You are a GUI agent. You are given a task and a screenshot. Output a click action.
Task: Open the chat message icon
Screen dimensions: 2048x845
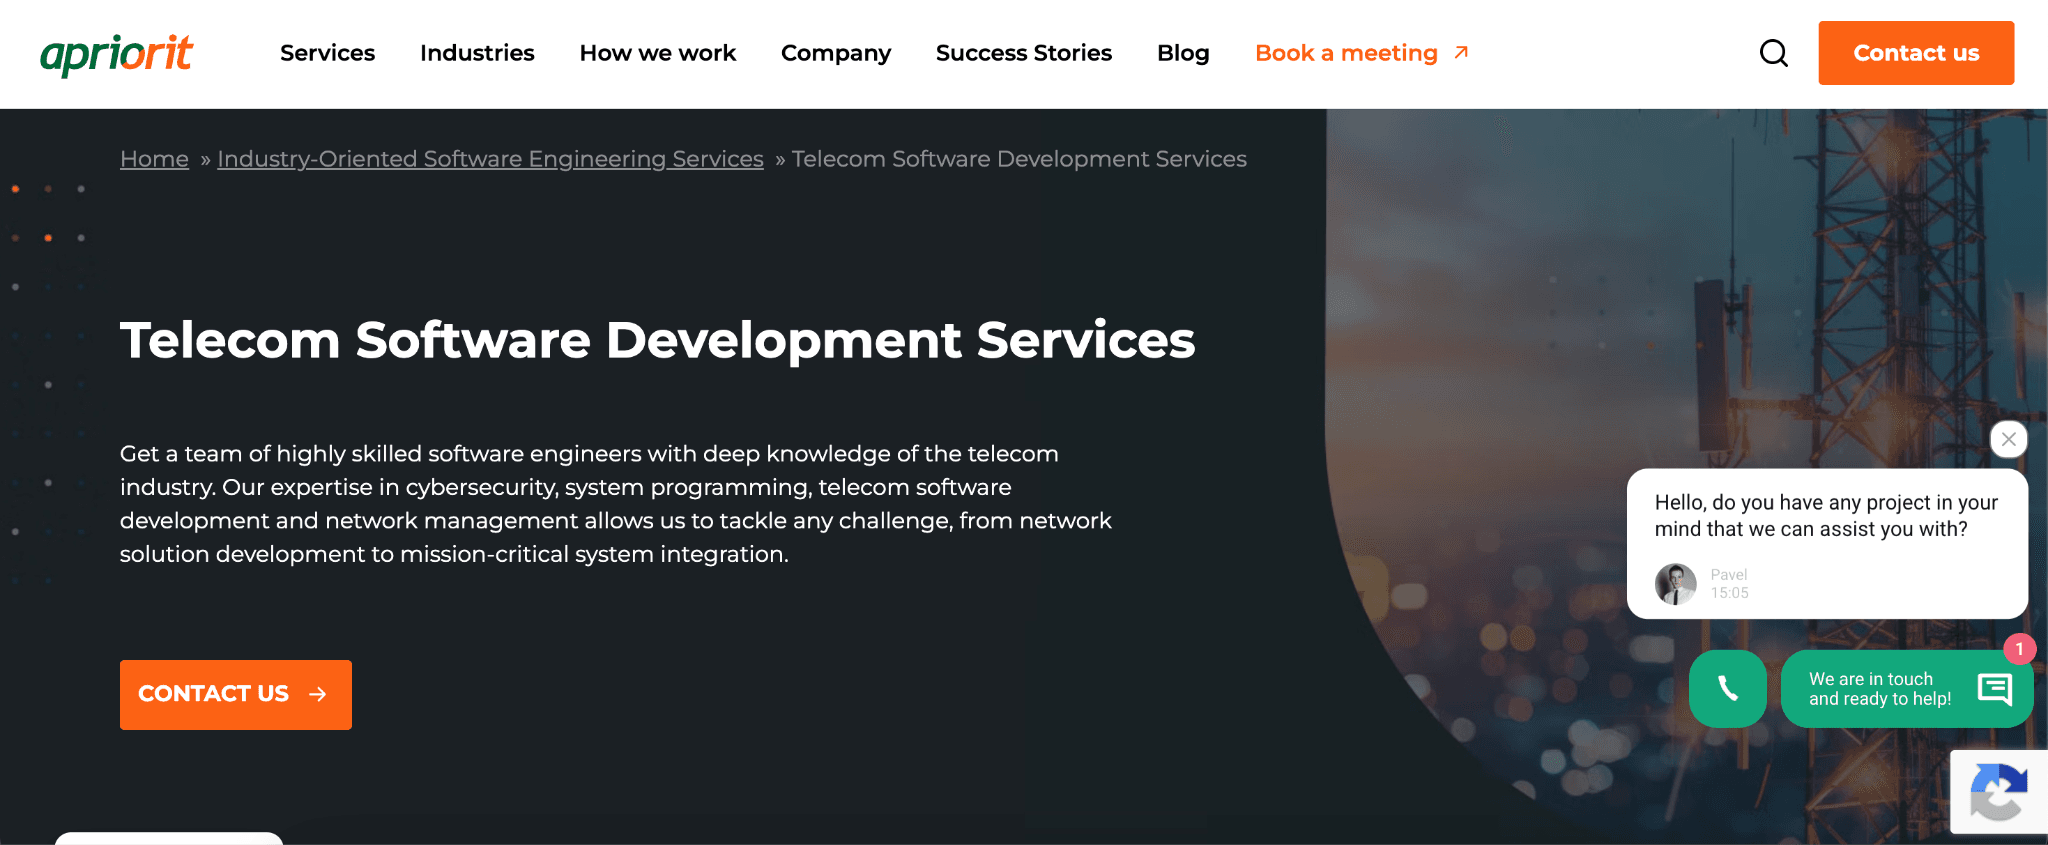(x=1995, y=689)
